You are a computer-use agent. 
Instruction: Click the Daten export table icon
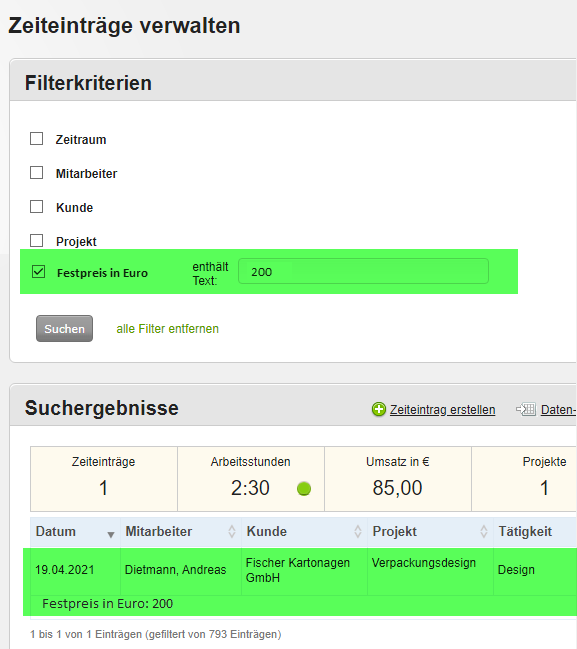pyautogui.click(x=526, y=409)
